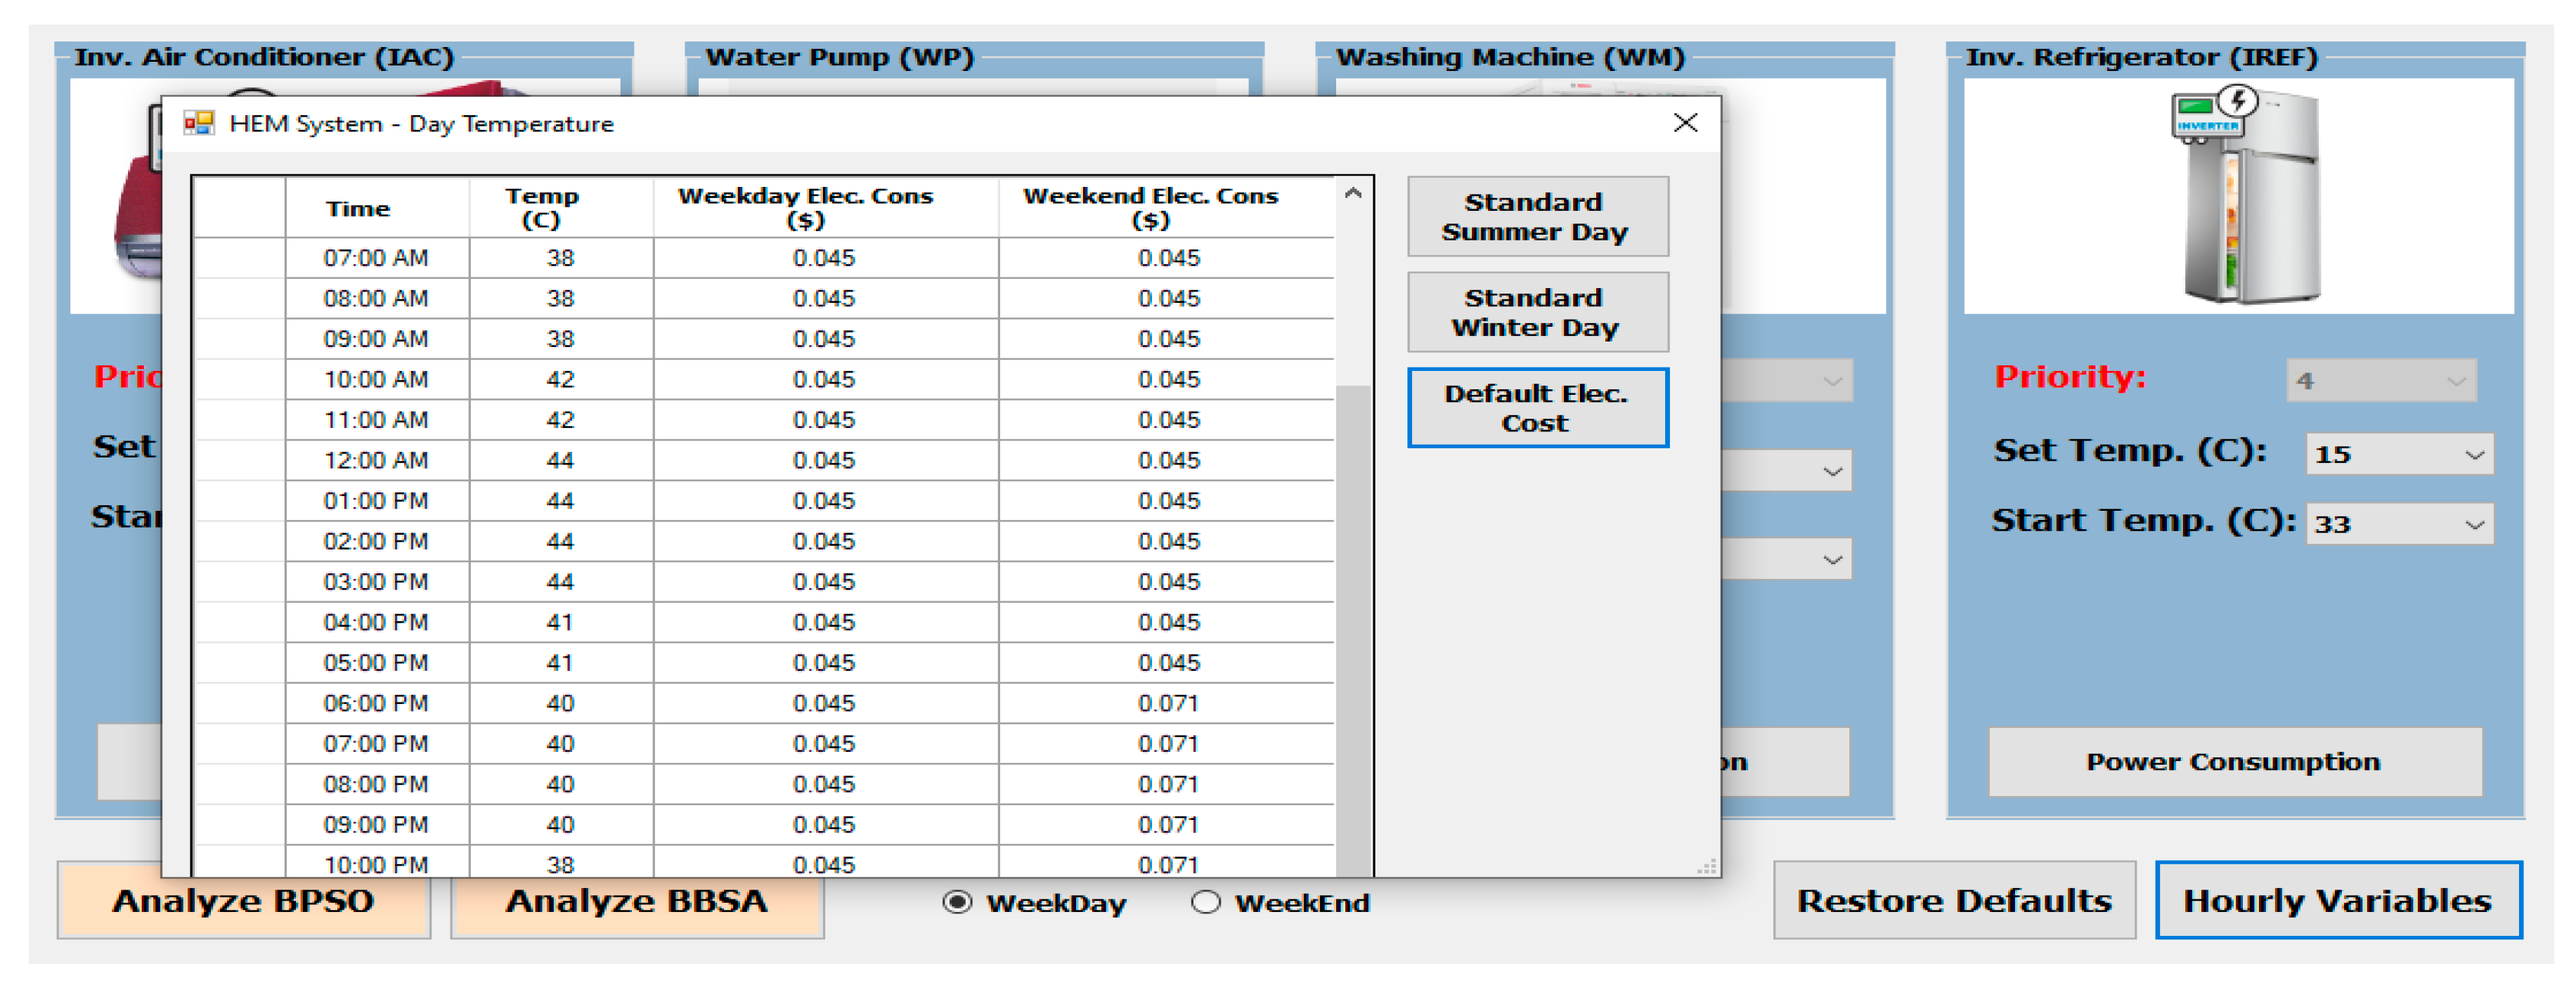Close the Day Temperature dialog
Viewport: 2576px width, 990px height.
pyautogui.click(x=1685, y=123)
